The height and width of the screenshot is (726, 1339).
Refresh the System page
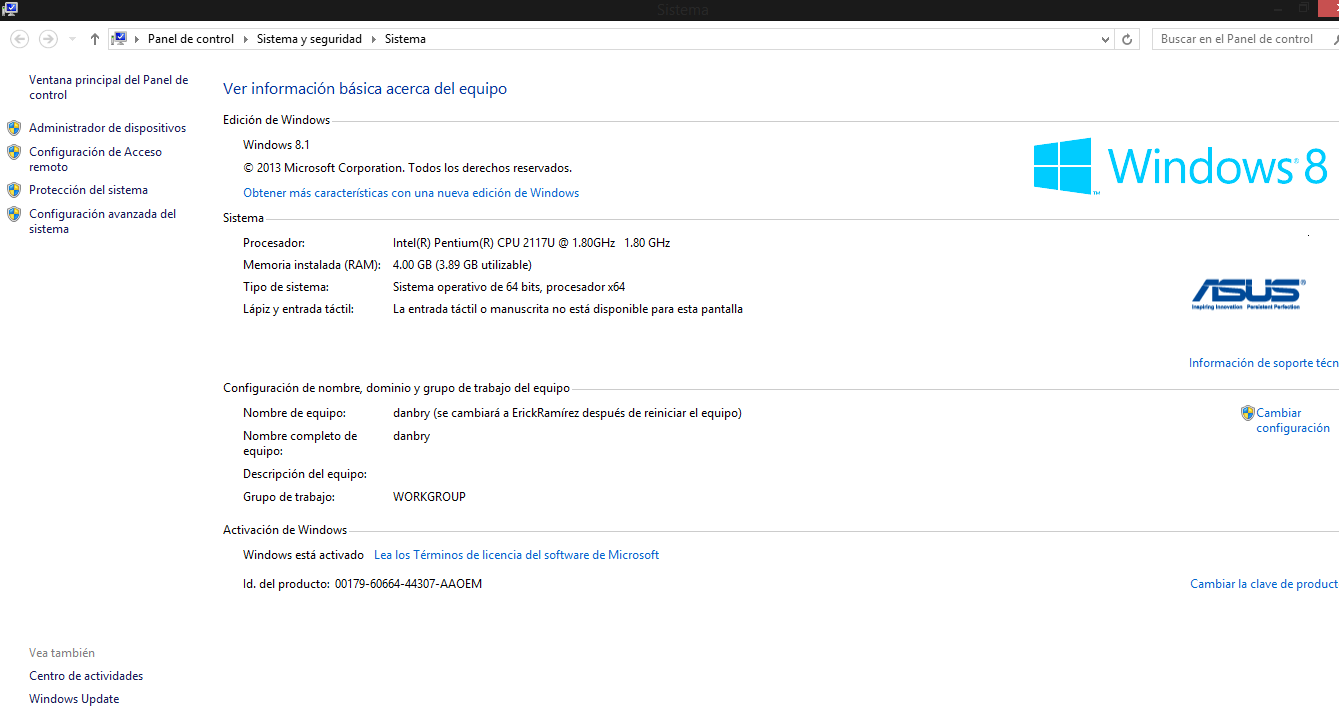[x=1128, y=39]
